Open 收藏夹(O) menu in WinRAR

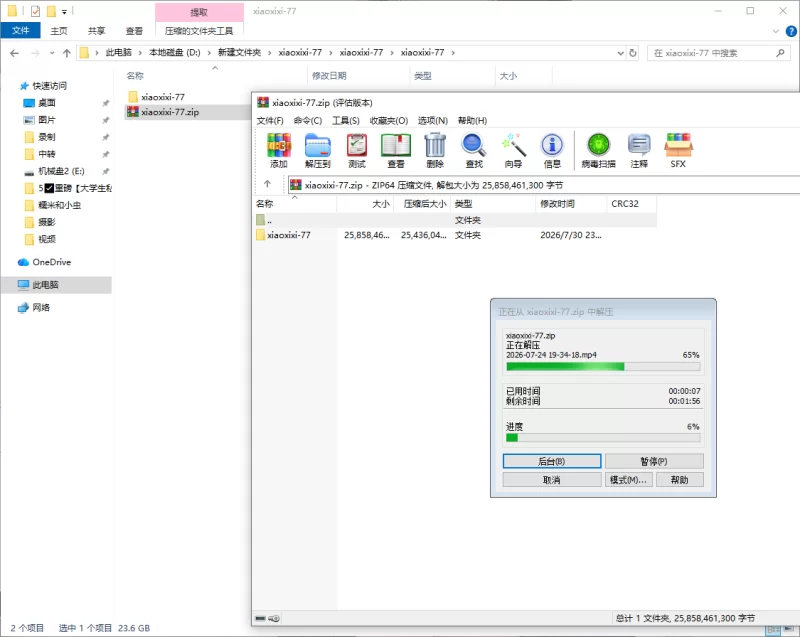389,121
